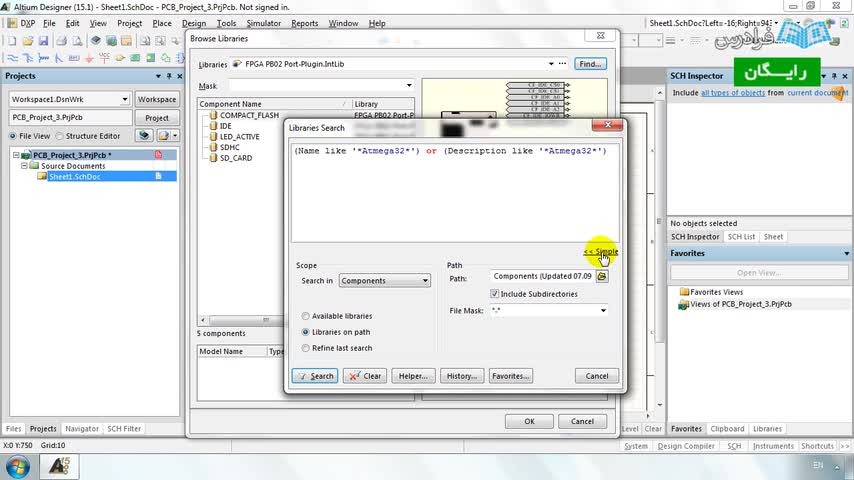
Task: Open the Search in Components dropdown
Action: click(385, 281)
